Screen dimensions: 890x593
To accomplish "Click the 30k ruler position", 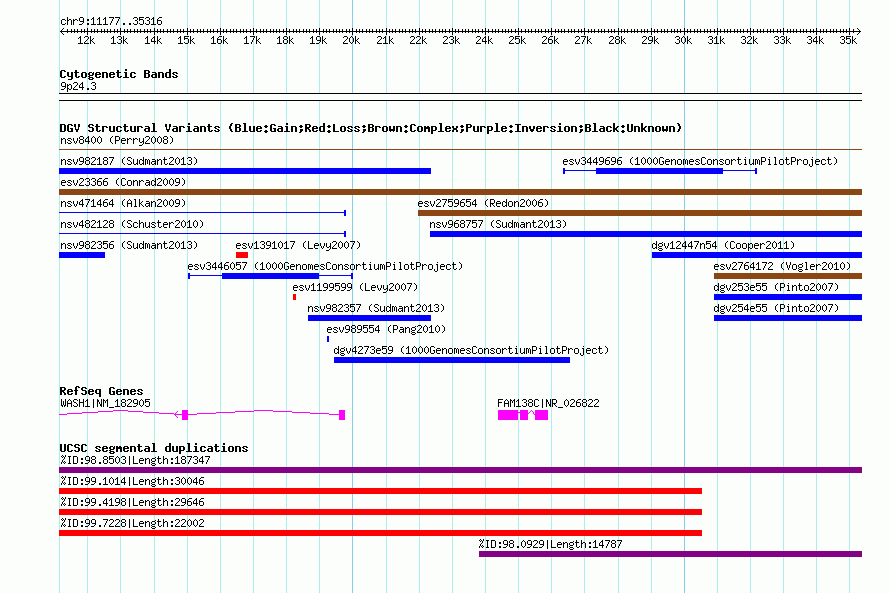I will pos(683,40).
